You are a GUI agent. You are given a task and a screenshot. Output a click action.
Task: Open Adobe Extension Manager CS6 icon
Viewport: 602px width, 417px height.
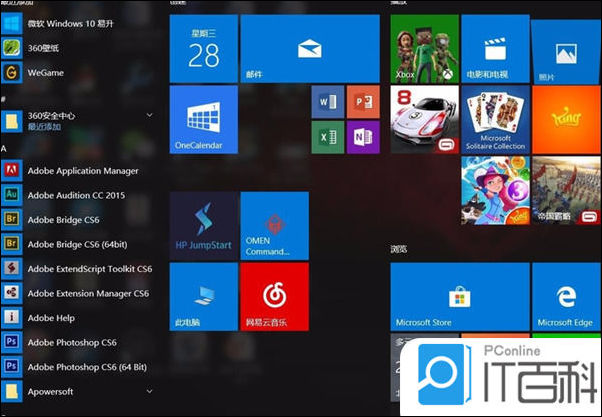pyautogui.click(x=12, y=293)
